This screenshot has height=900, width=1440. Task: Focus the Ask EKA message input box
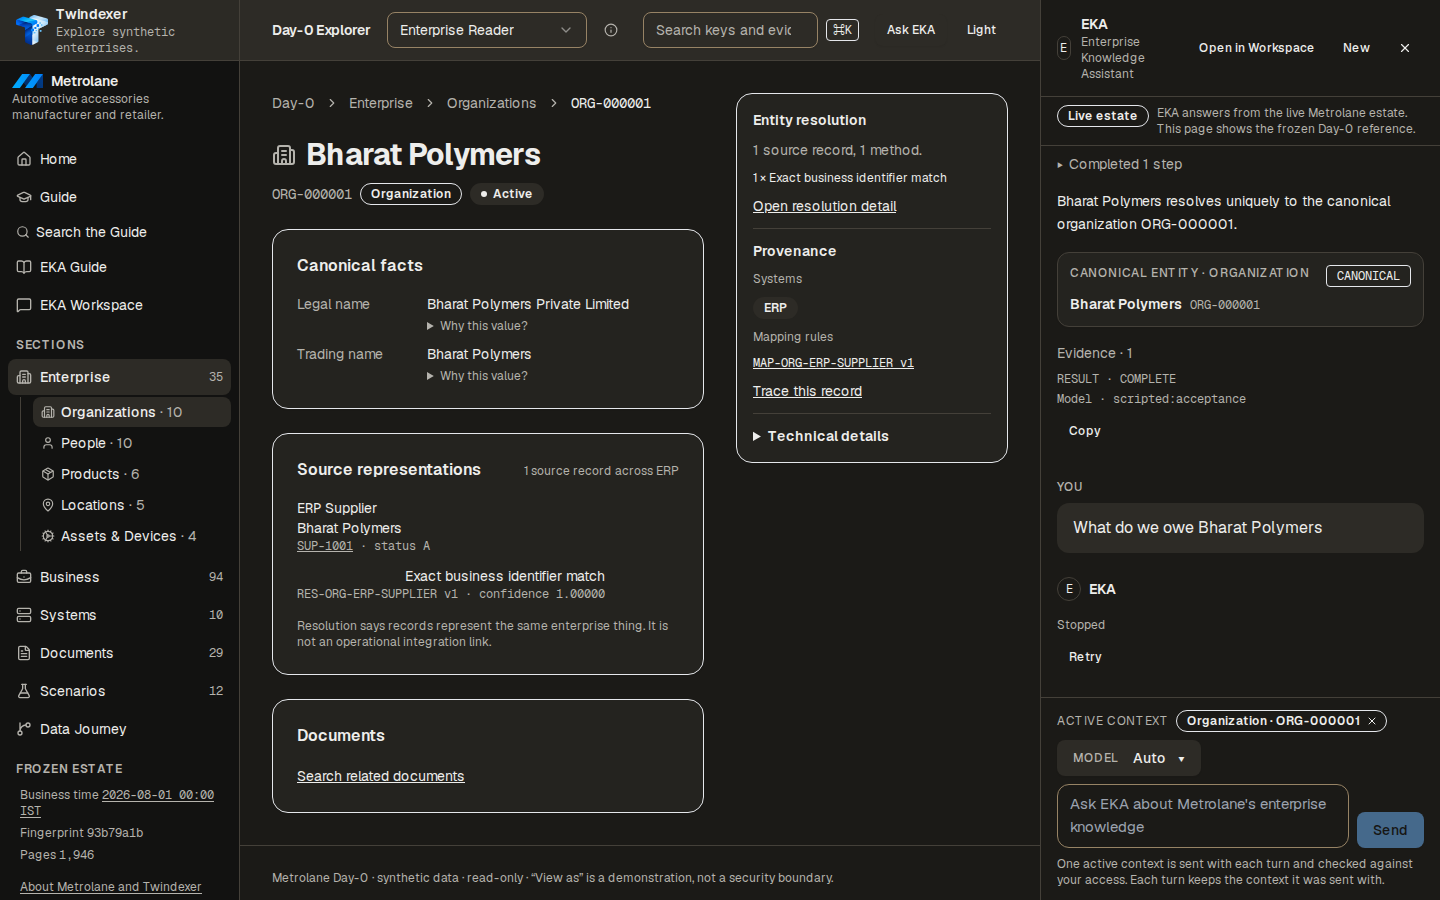point(1203,816)
